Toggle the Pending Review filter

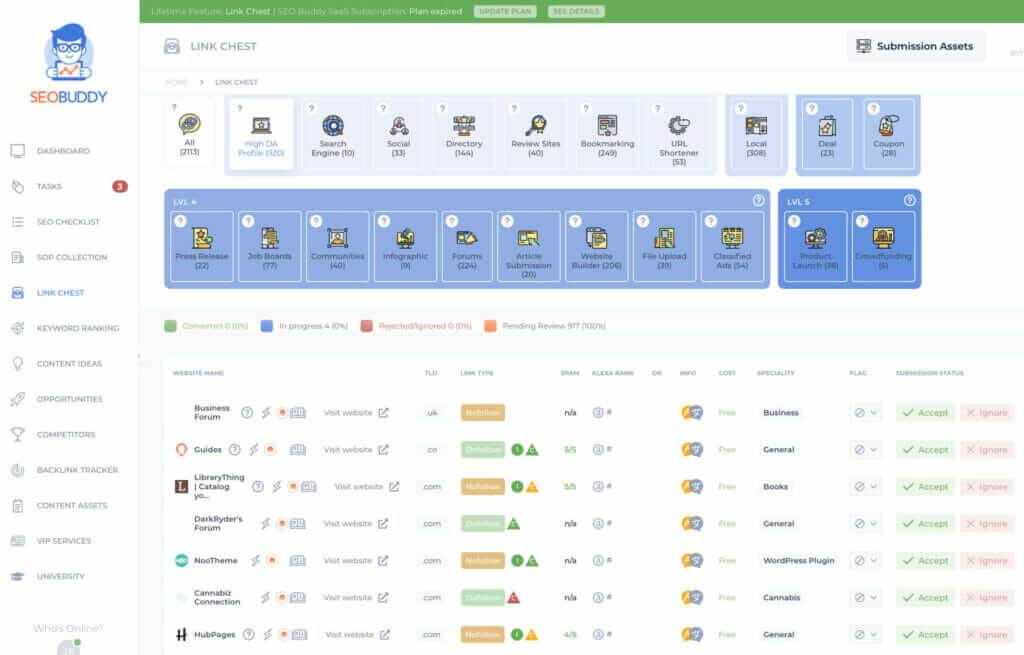[x=545, y=326]
